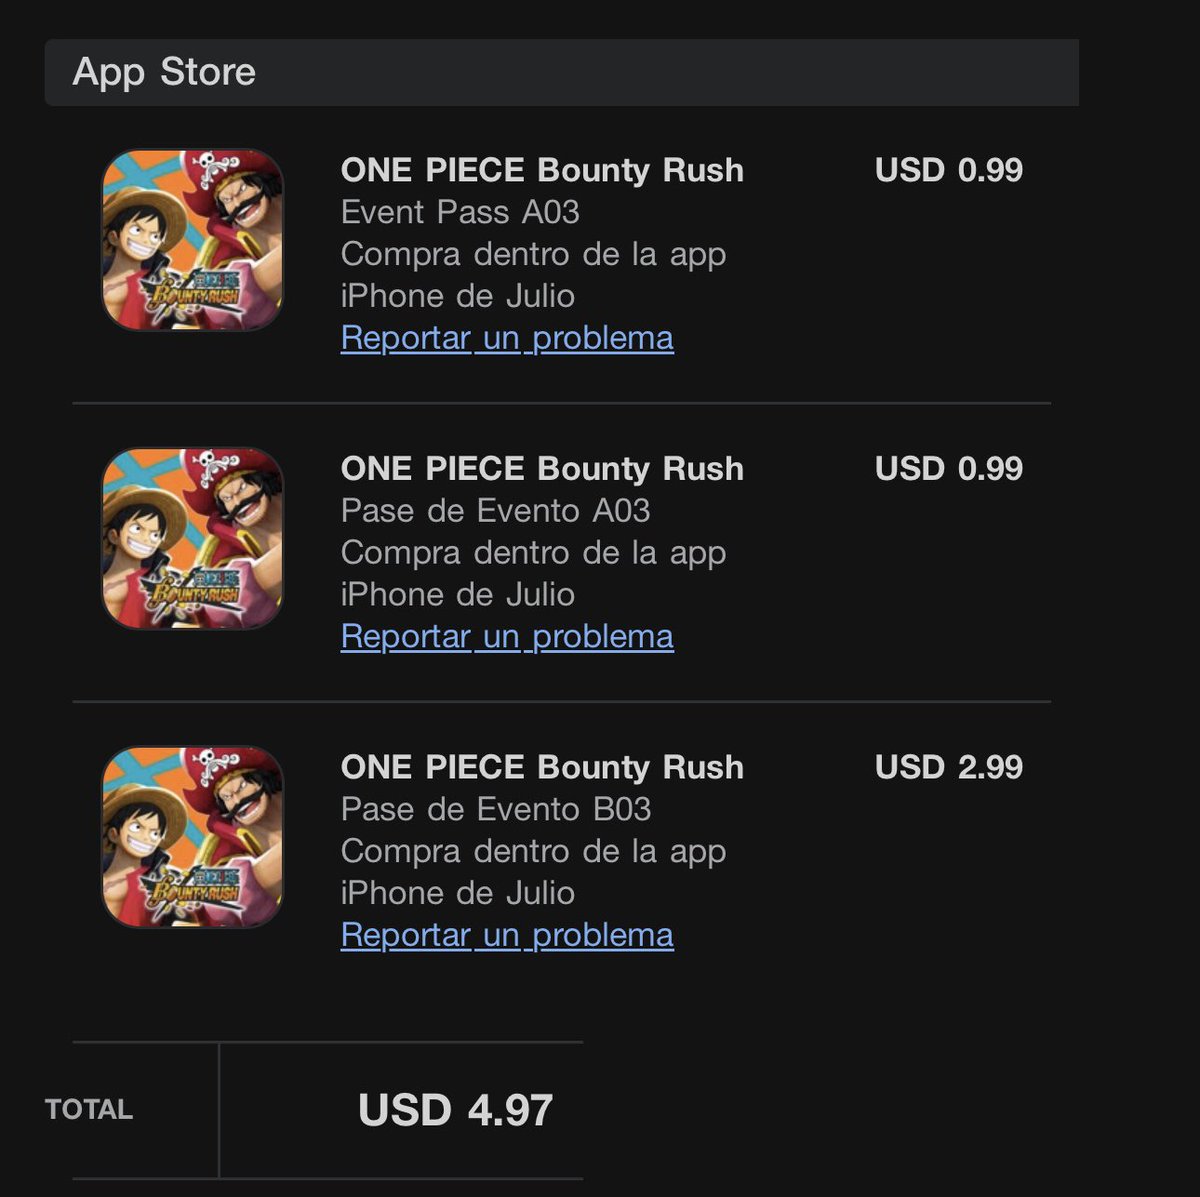Select the Pase de Evento B03 item name

point(495,809)
